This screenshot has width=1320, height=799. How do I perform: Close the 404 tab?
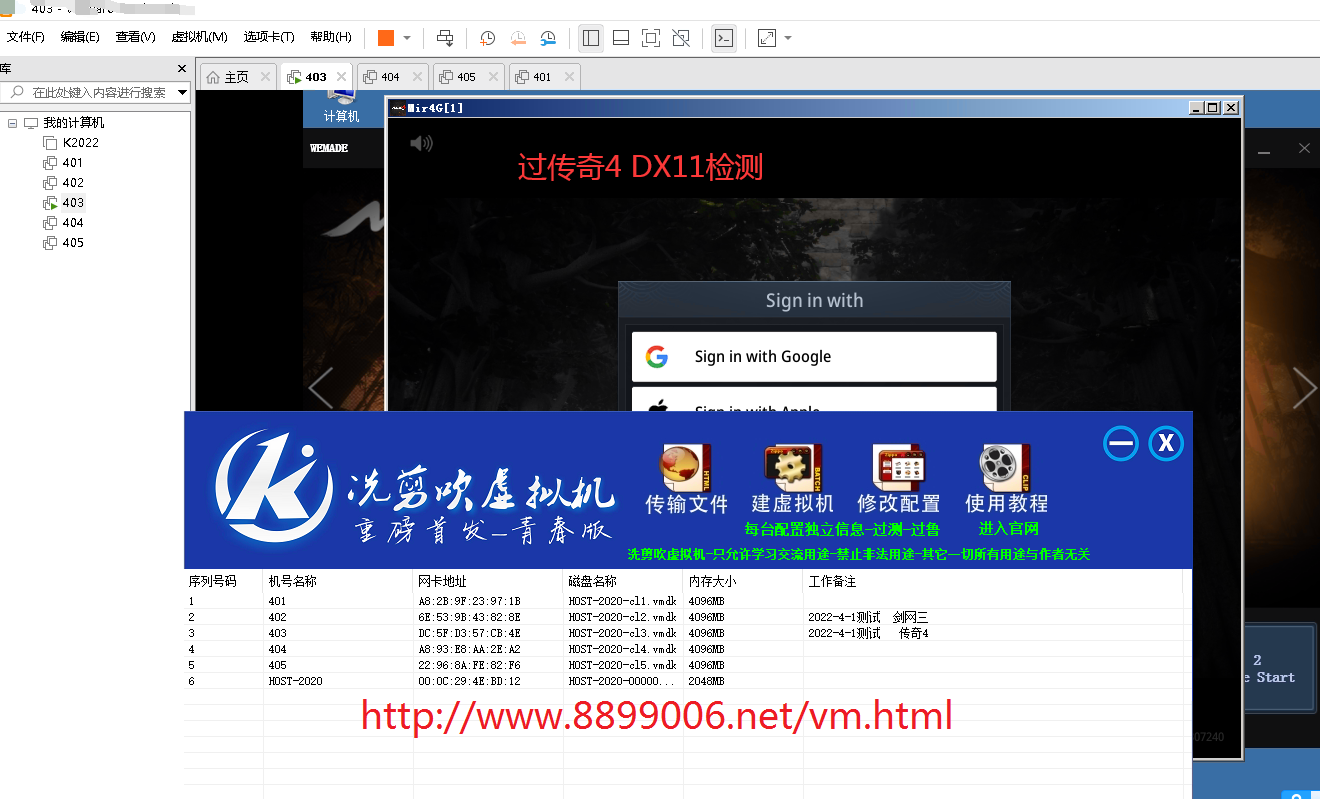[x=417, y=76]
